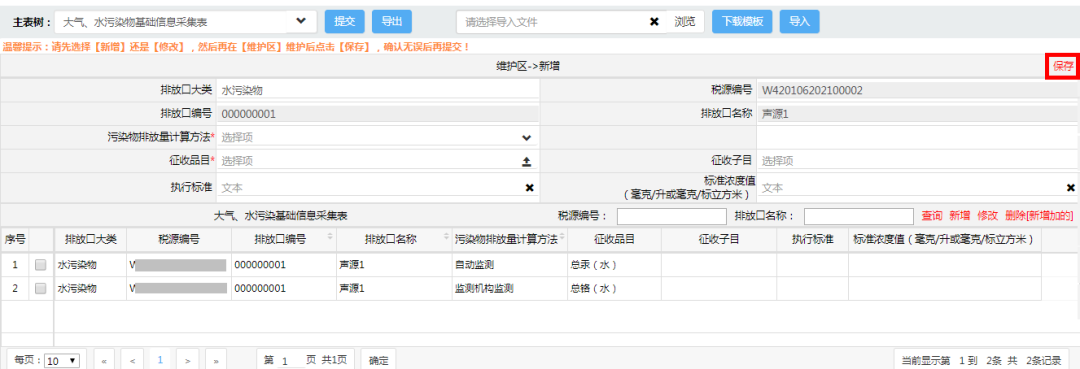The height and width of the screenshot is (369, 1080).
Task: Go to last page arrow
Action: point(216,360)
